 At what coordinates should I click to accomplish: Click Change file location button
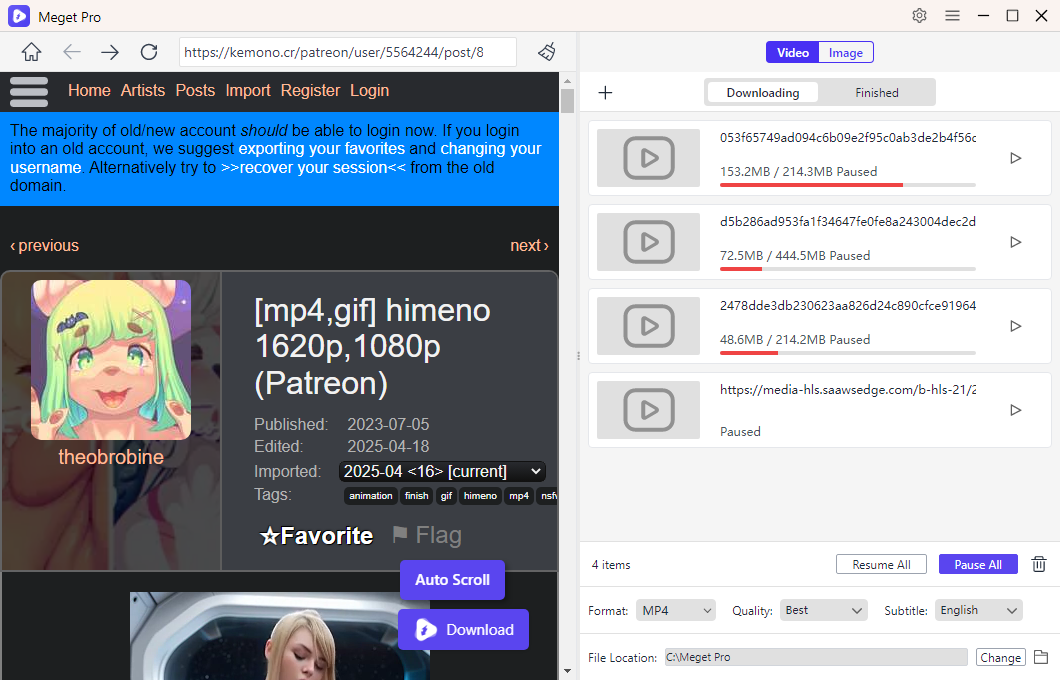coord(1001,657)
